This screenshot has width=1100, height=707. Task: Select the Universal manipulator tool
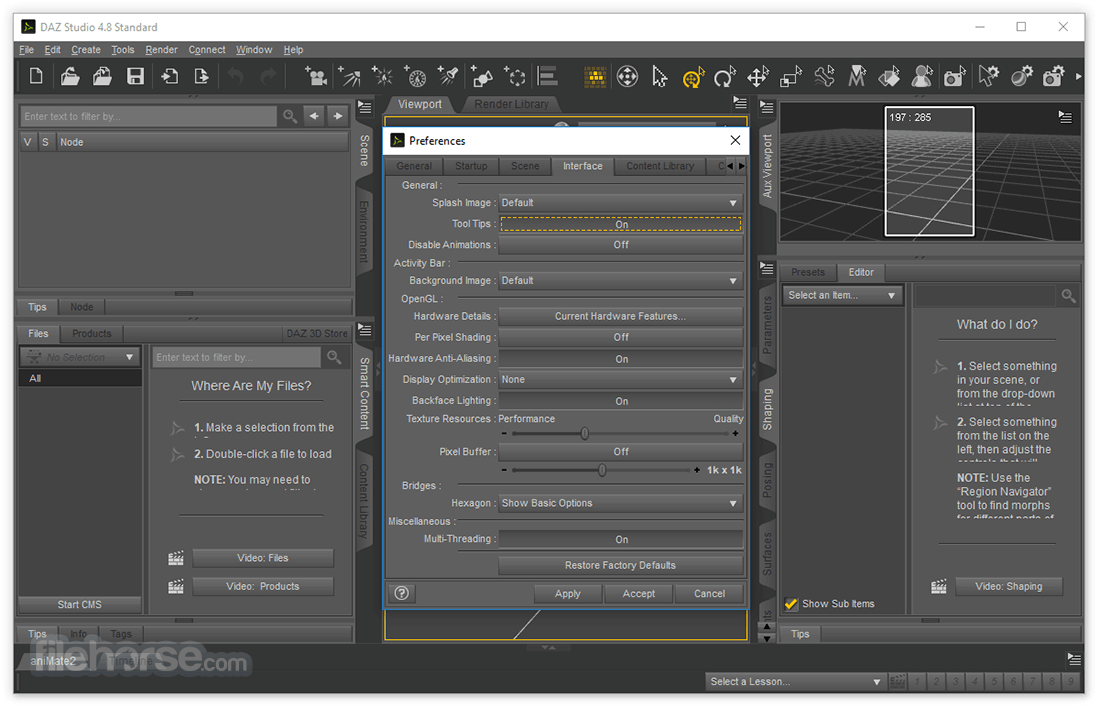point(627,76)
